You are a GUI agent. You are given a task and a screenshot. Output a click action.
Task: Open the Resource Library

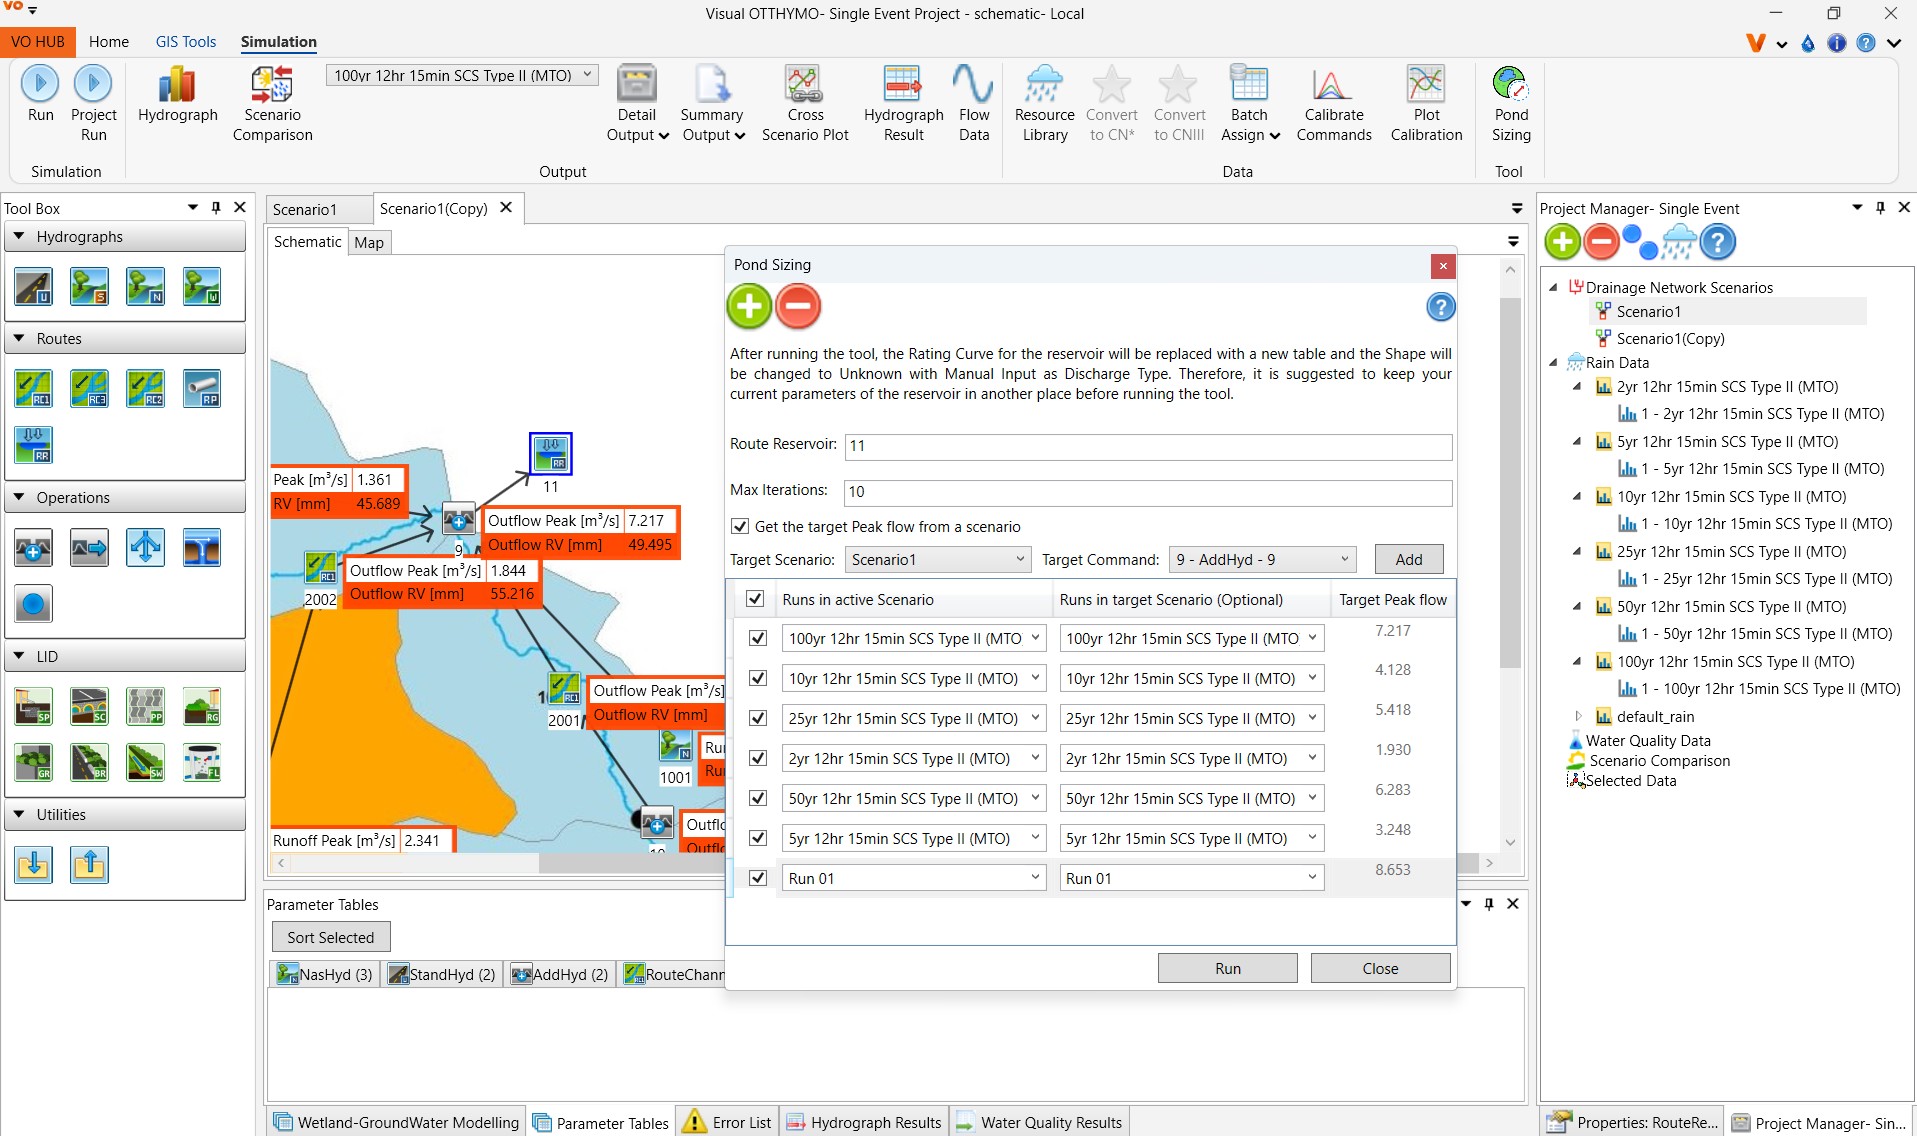(x=1044, y=104)
